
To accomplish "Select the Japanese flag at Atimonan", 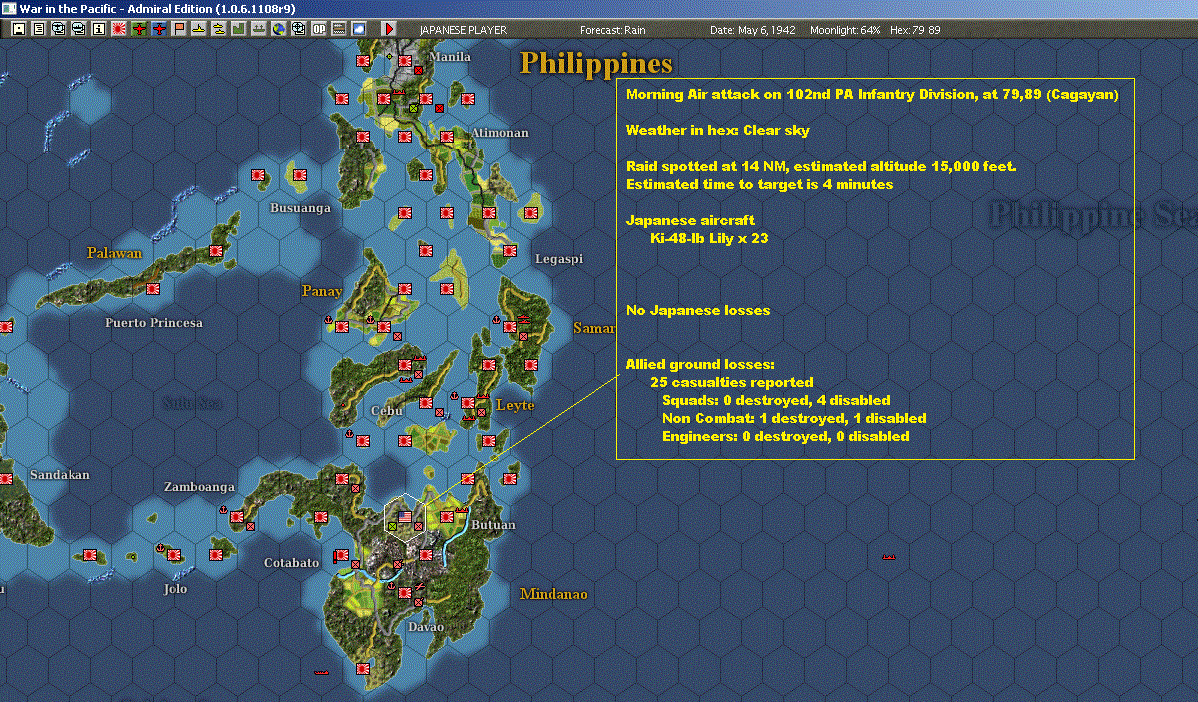I will 447,137.
